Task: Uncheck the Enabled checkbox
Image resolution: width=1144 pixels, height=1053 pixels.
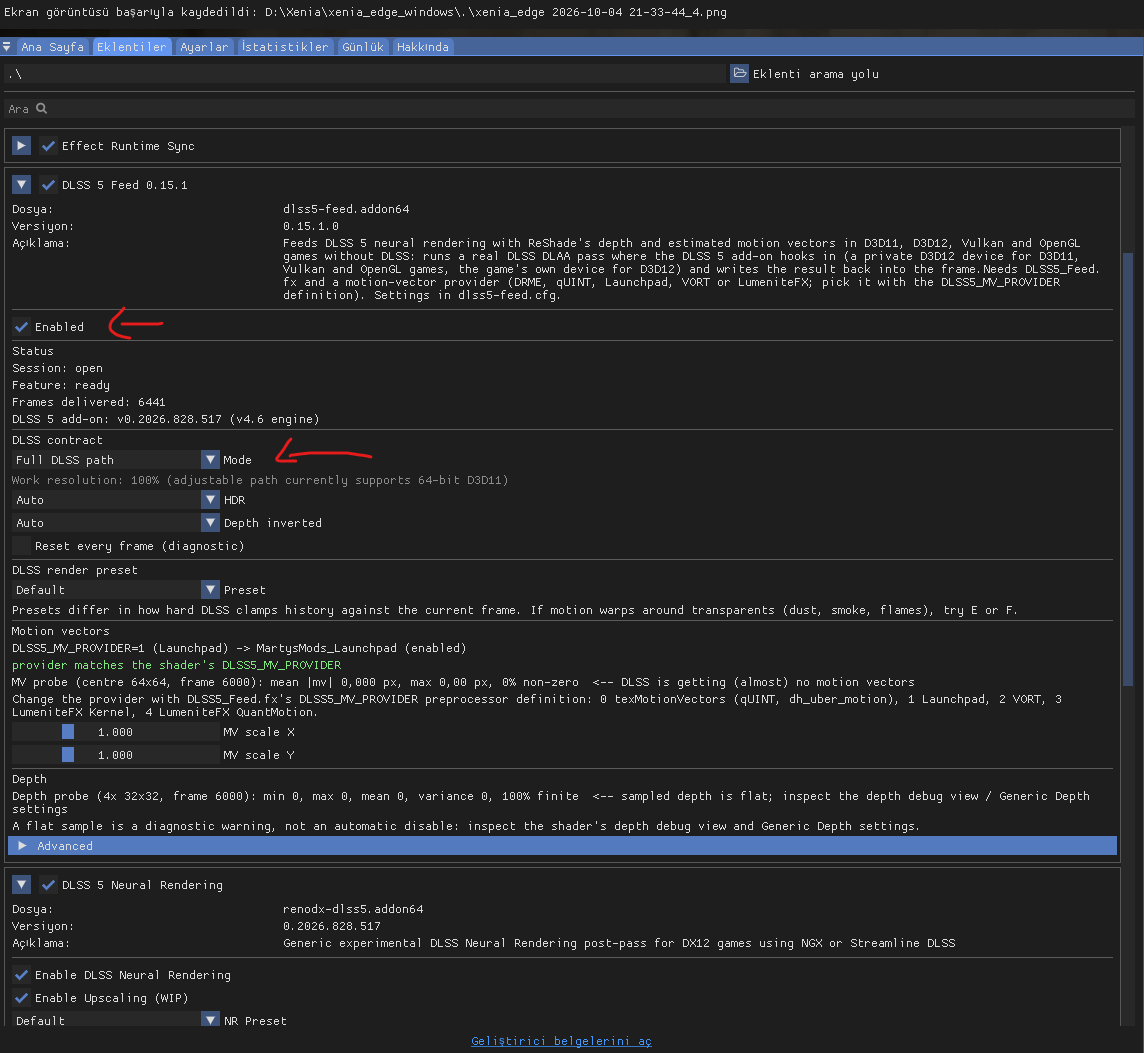Action: 21,327
